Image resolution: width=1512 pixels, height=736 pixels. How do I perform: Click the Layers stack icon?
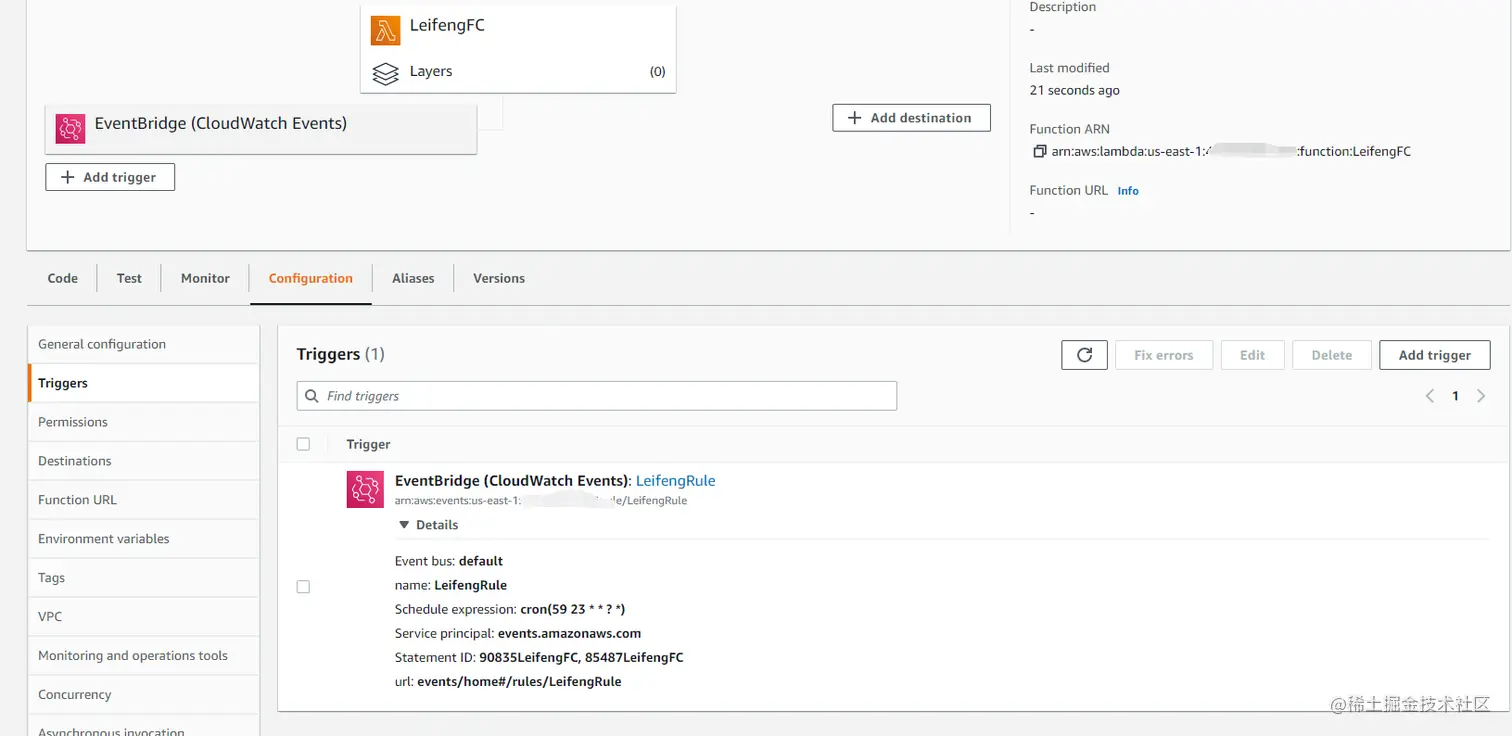(385, 73)
